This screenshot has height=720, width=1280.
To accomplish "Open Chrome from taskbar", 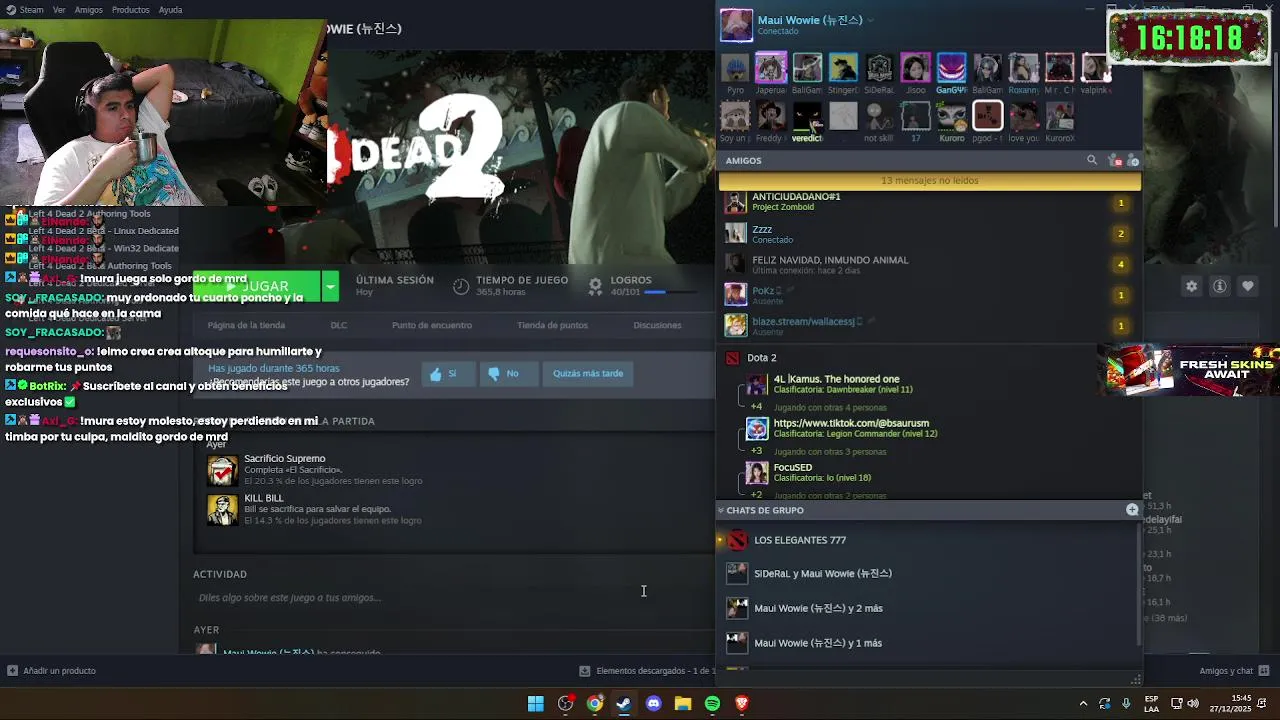I will click(x=595, y=704).
